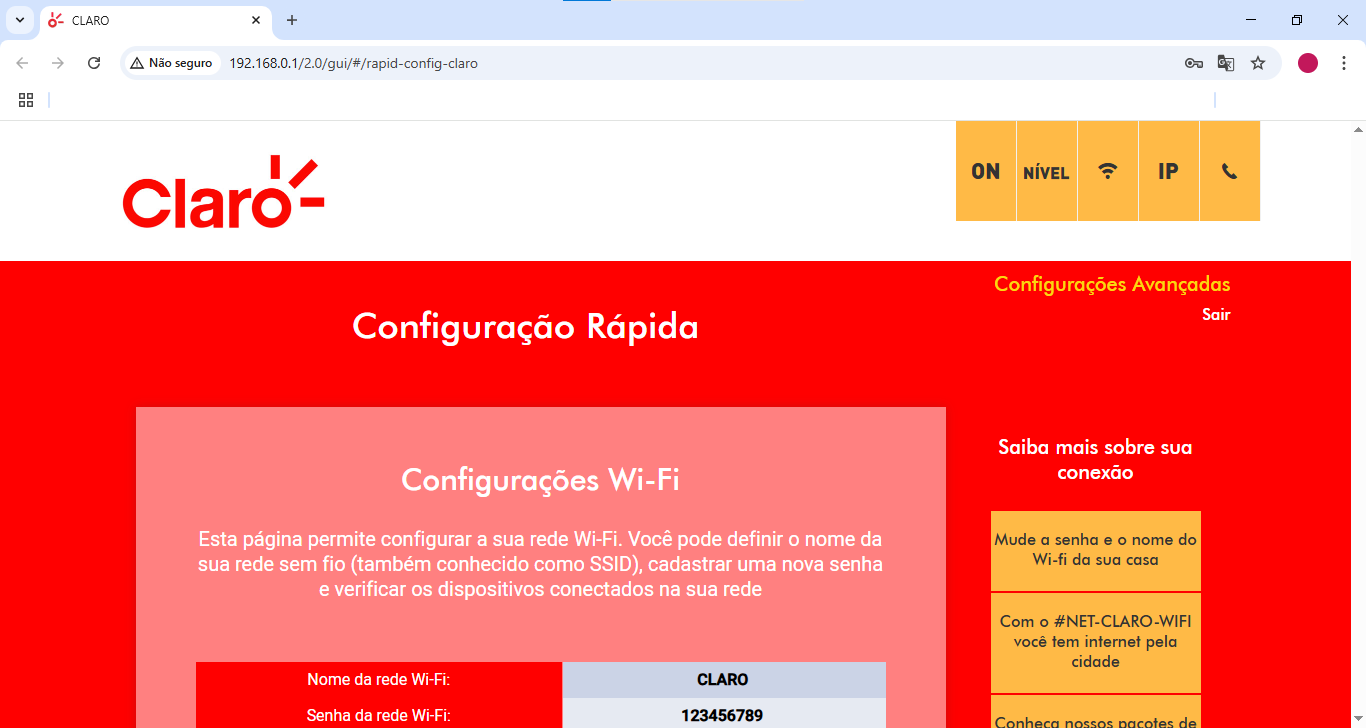Image resolution: width=1366 pixels, height=728 pixels.
Task: Open a new browser tab
Action: point(292,20)
